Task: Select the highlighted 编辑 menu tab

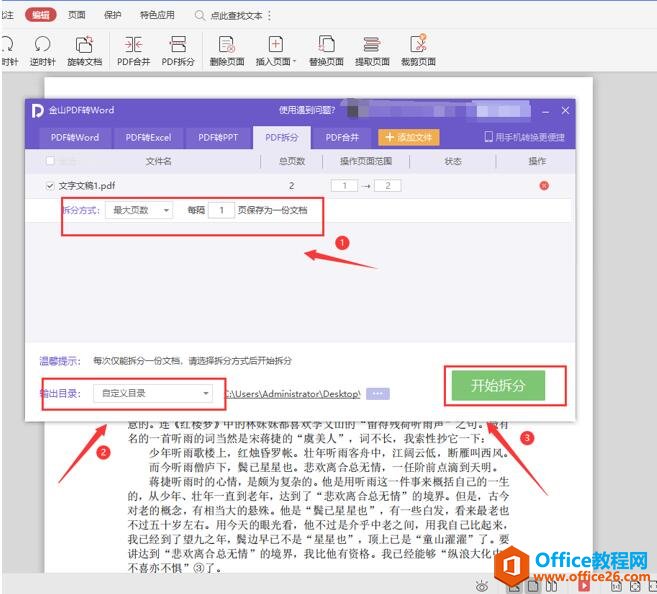Action: pyautogui.click(x=41, y=15)
